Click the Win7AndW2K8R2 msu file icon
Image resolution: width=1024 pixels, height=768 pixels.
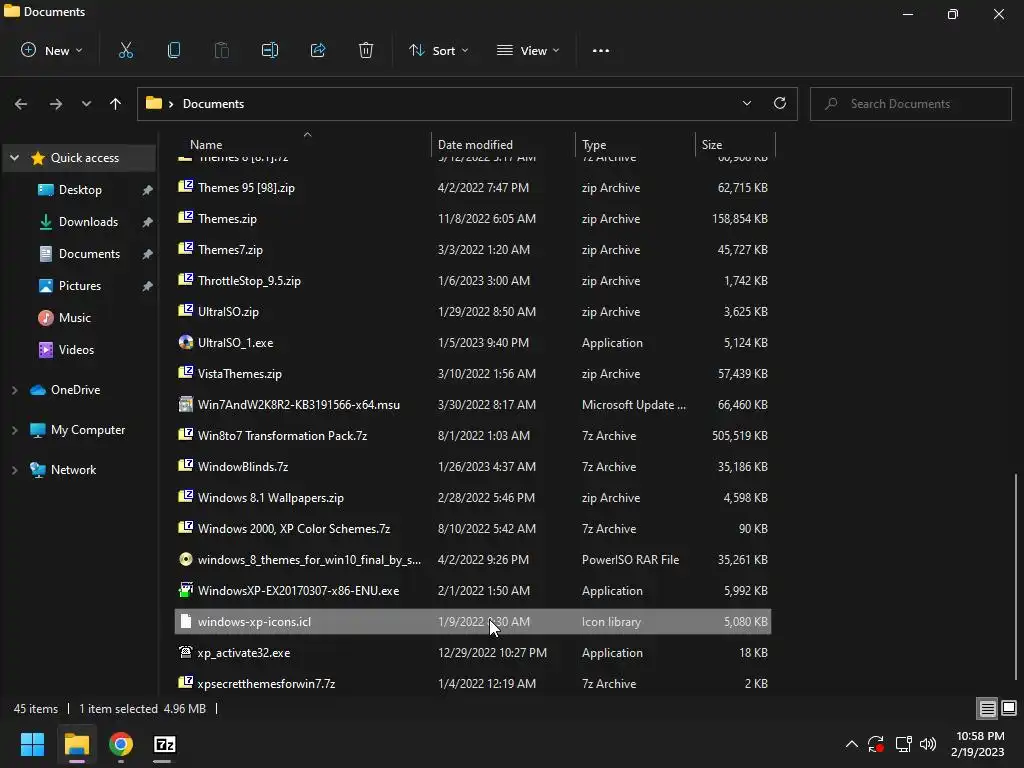click(x=185, y=404)
